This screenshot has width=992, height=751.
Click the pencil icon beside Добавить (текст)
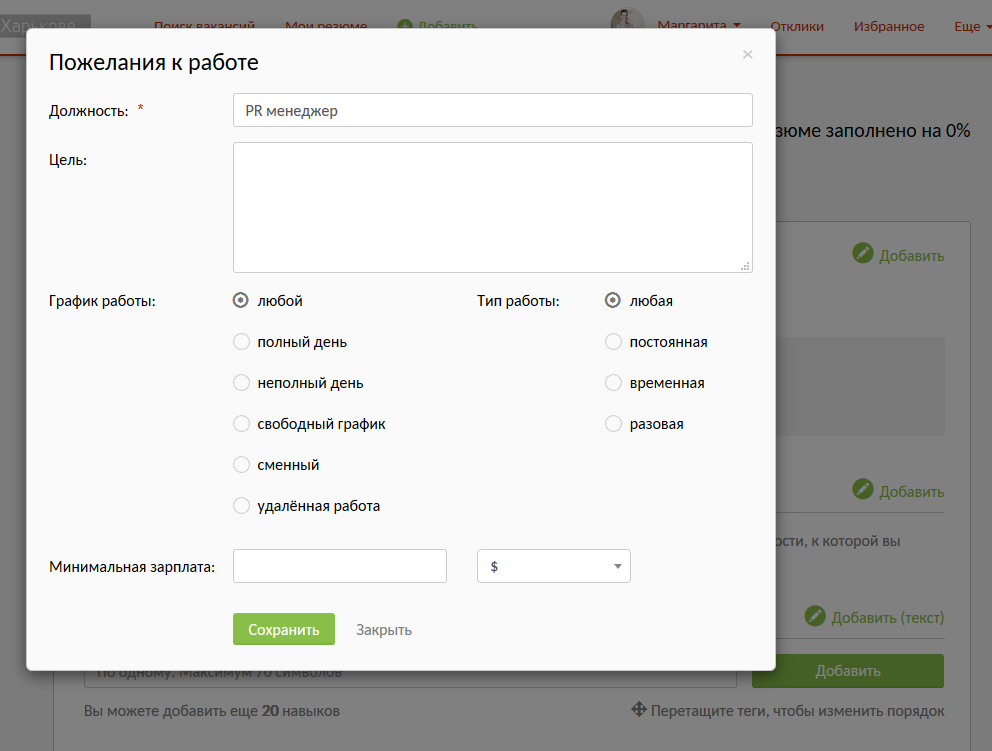816,617
